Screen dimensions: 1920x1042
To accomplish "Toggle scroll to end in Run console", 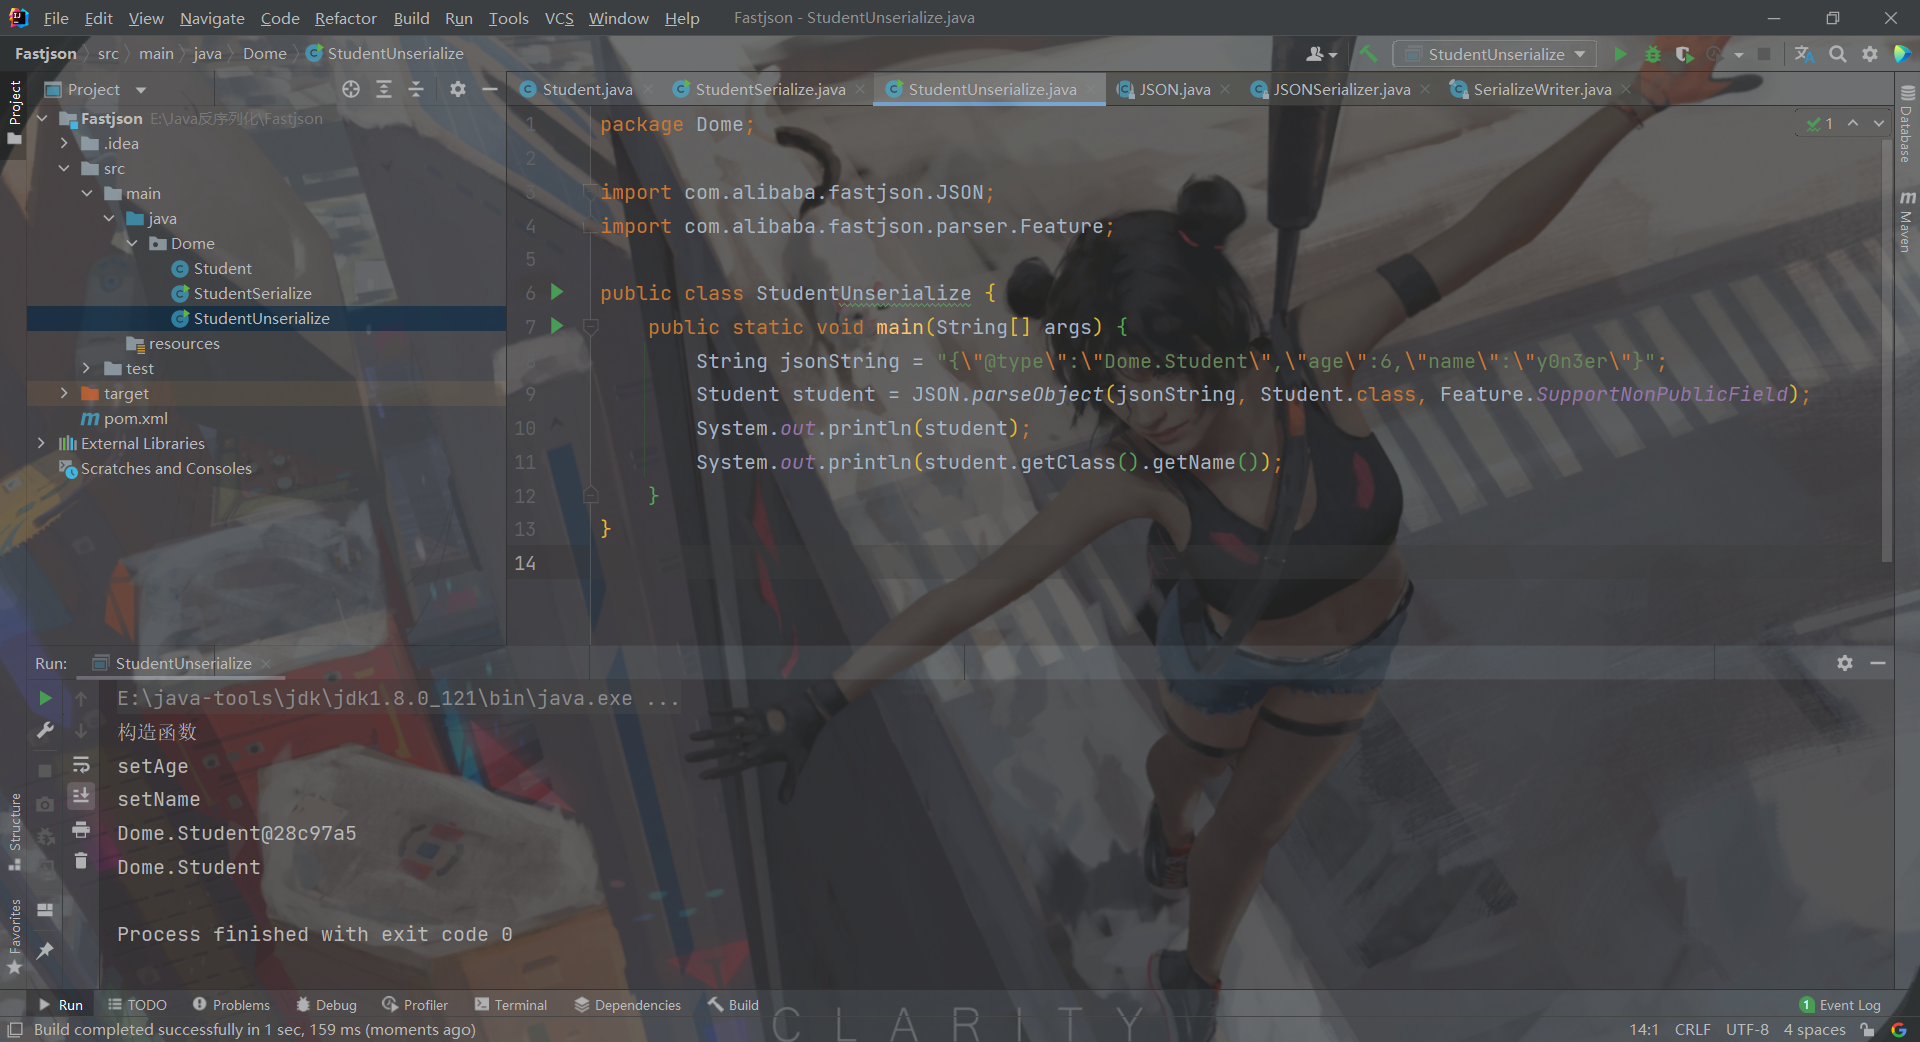I will (81, 796).
